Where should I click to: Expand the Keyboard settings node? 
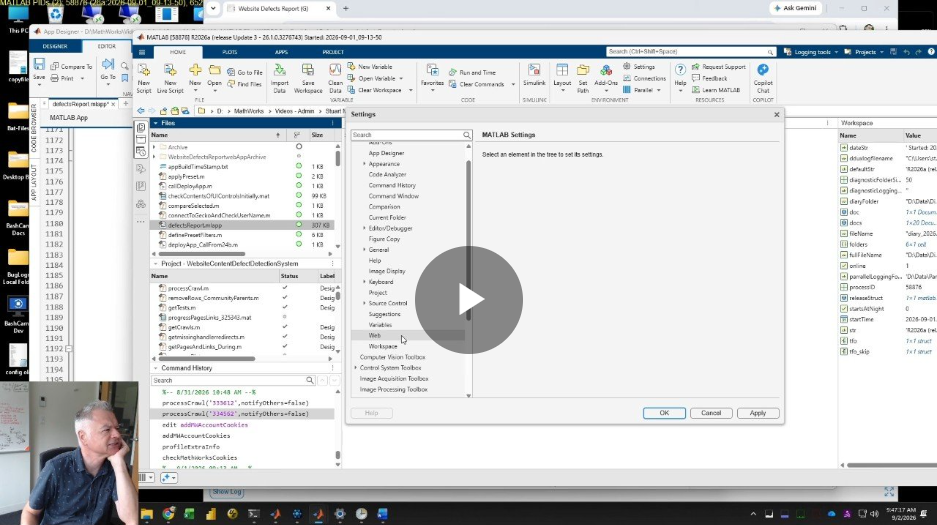click(x=364, y=282)
